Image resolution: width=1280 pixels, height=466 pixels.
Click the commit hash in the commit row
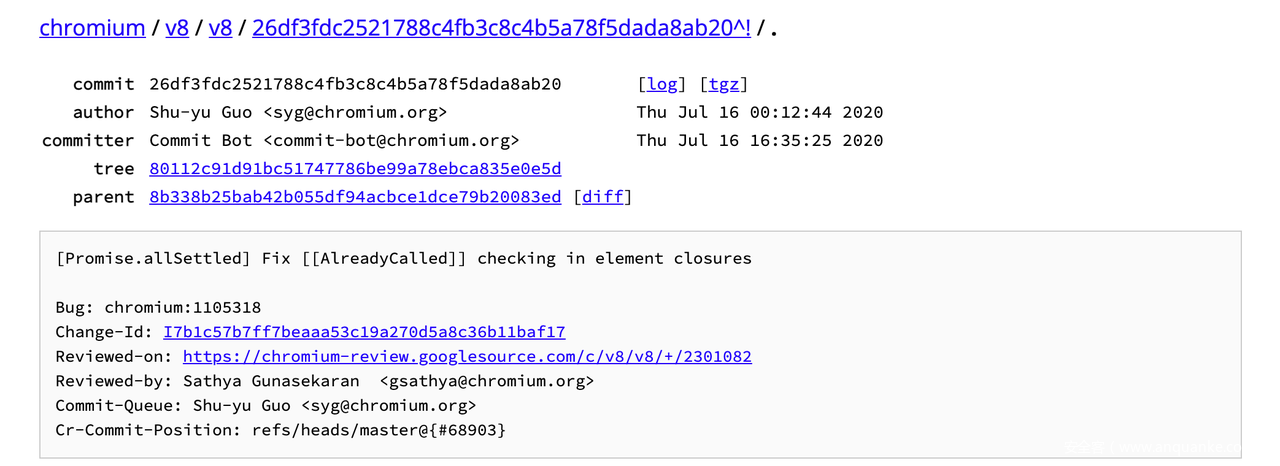click(x=355, y=84)
